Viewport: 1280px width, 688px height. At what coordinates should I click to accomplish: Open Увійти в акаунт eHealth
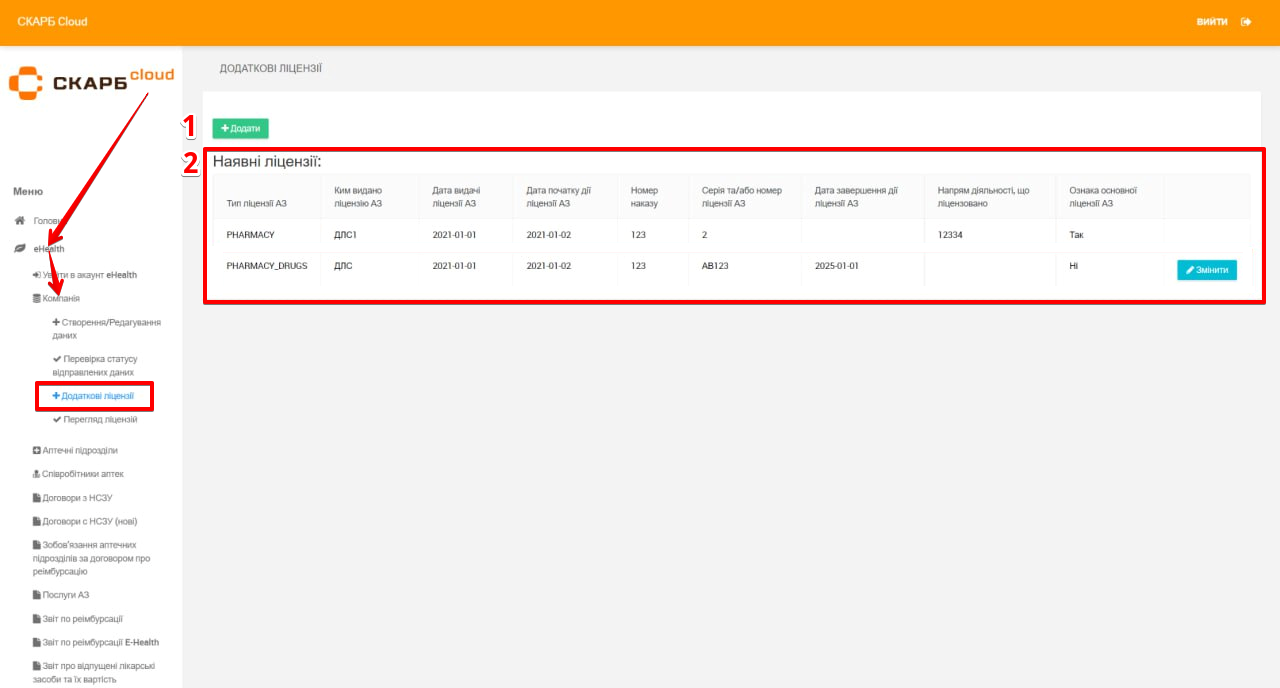(89, 274)
